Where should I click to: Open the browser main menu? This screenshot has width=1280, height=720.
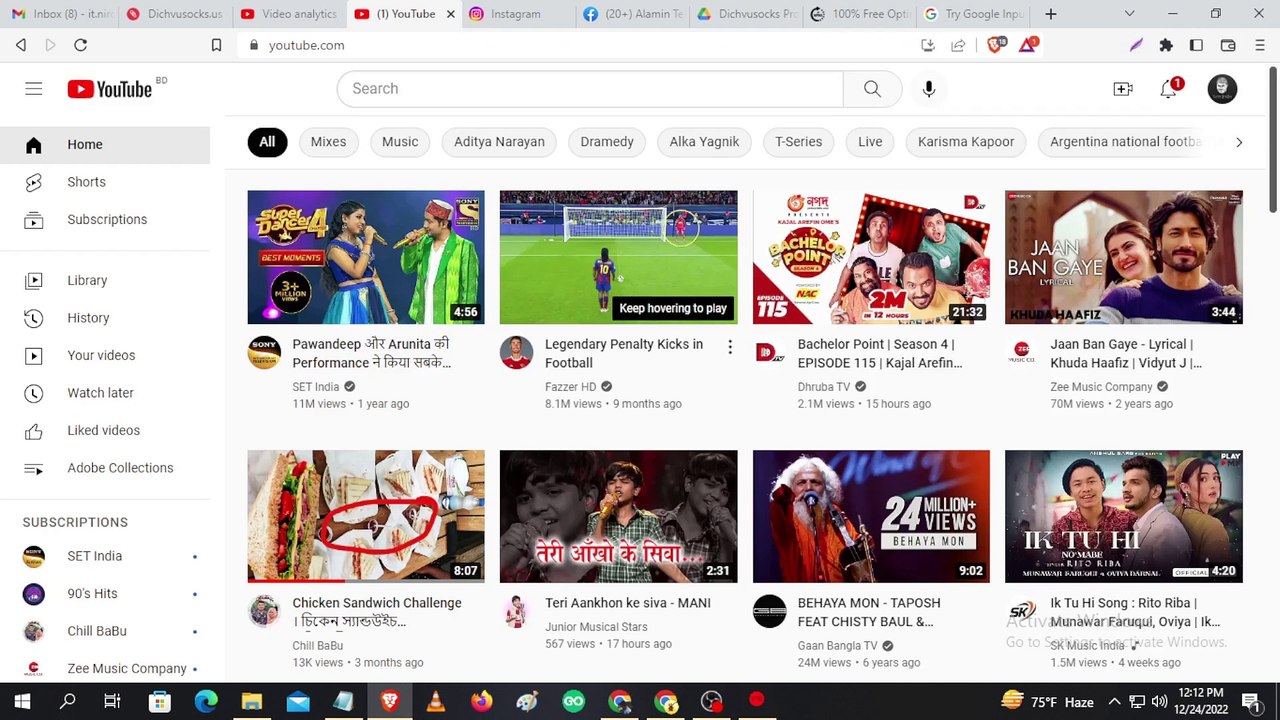[x=1259, y=45]
